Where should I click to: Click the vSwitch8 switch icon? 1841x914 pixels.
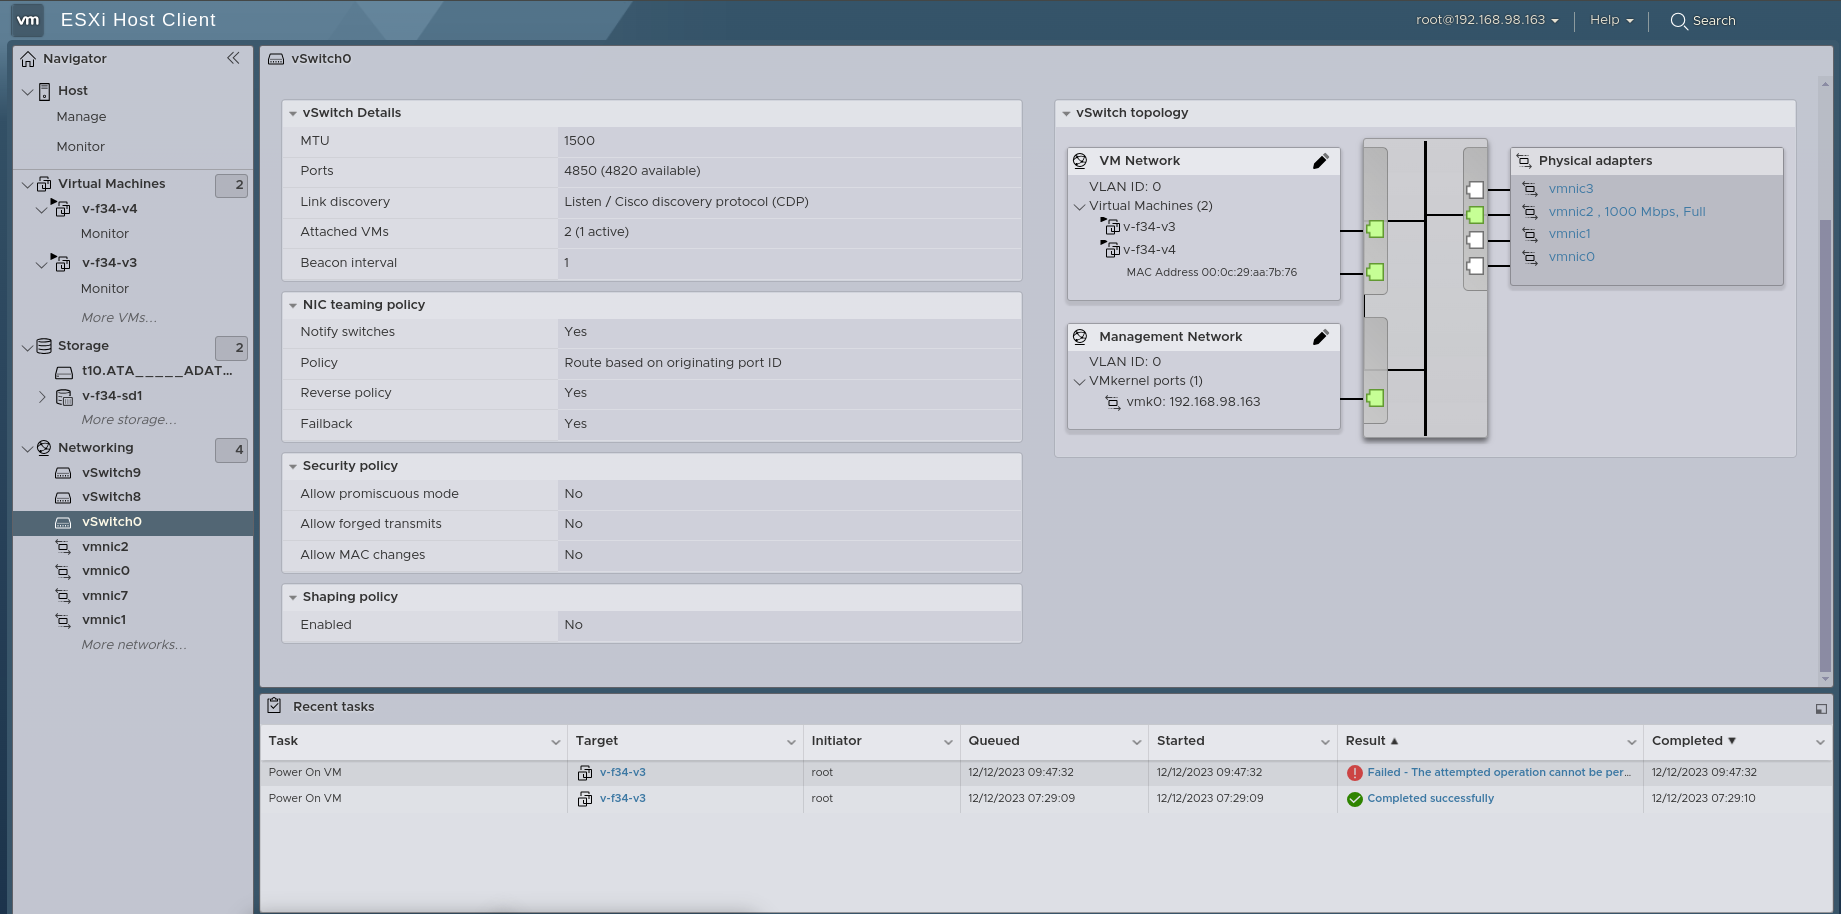click(63, 497)
